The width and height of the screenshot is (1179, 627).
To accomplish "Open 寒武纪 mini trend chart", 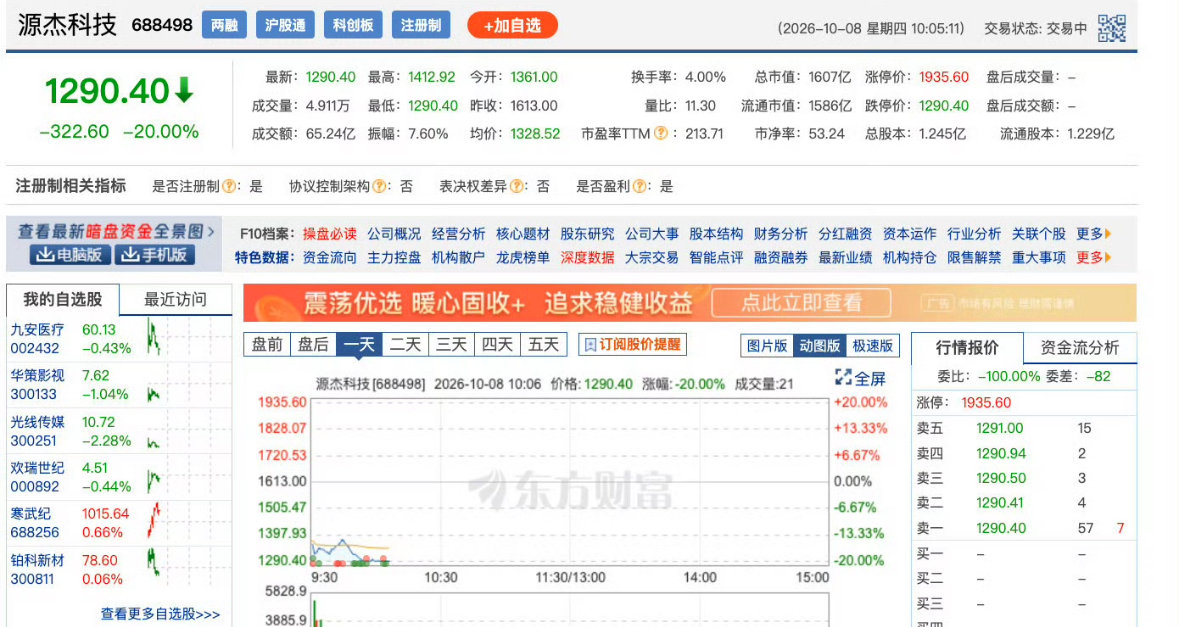I will pyautogui.click(x=153, y=522).
